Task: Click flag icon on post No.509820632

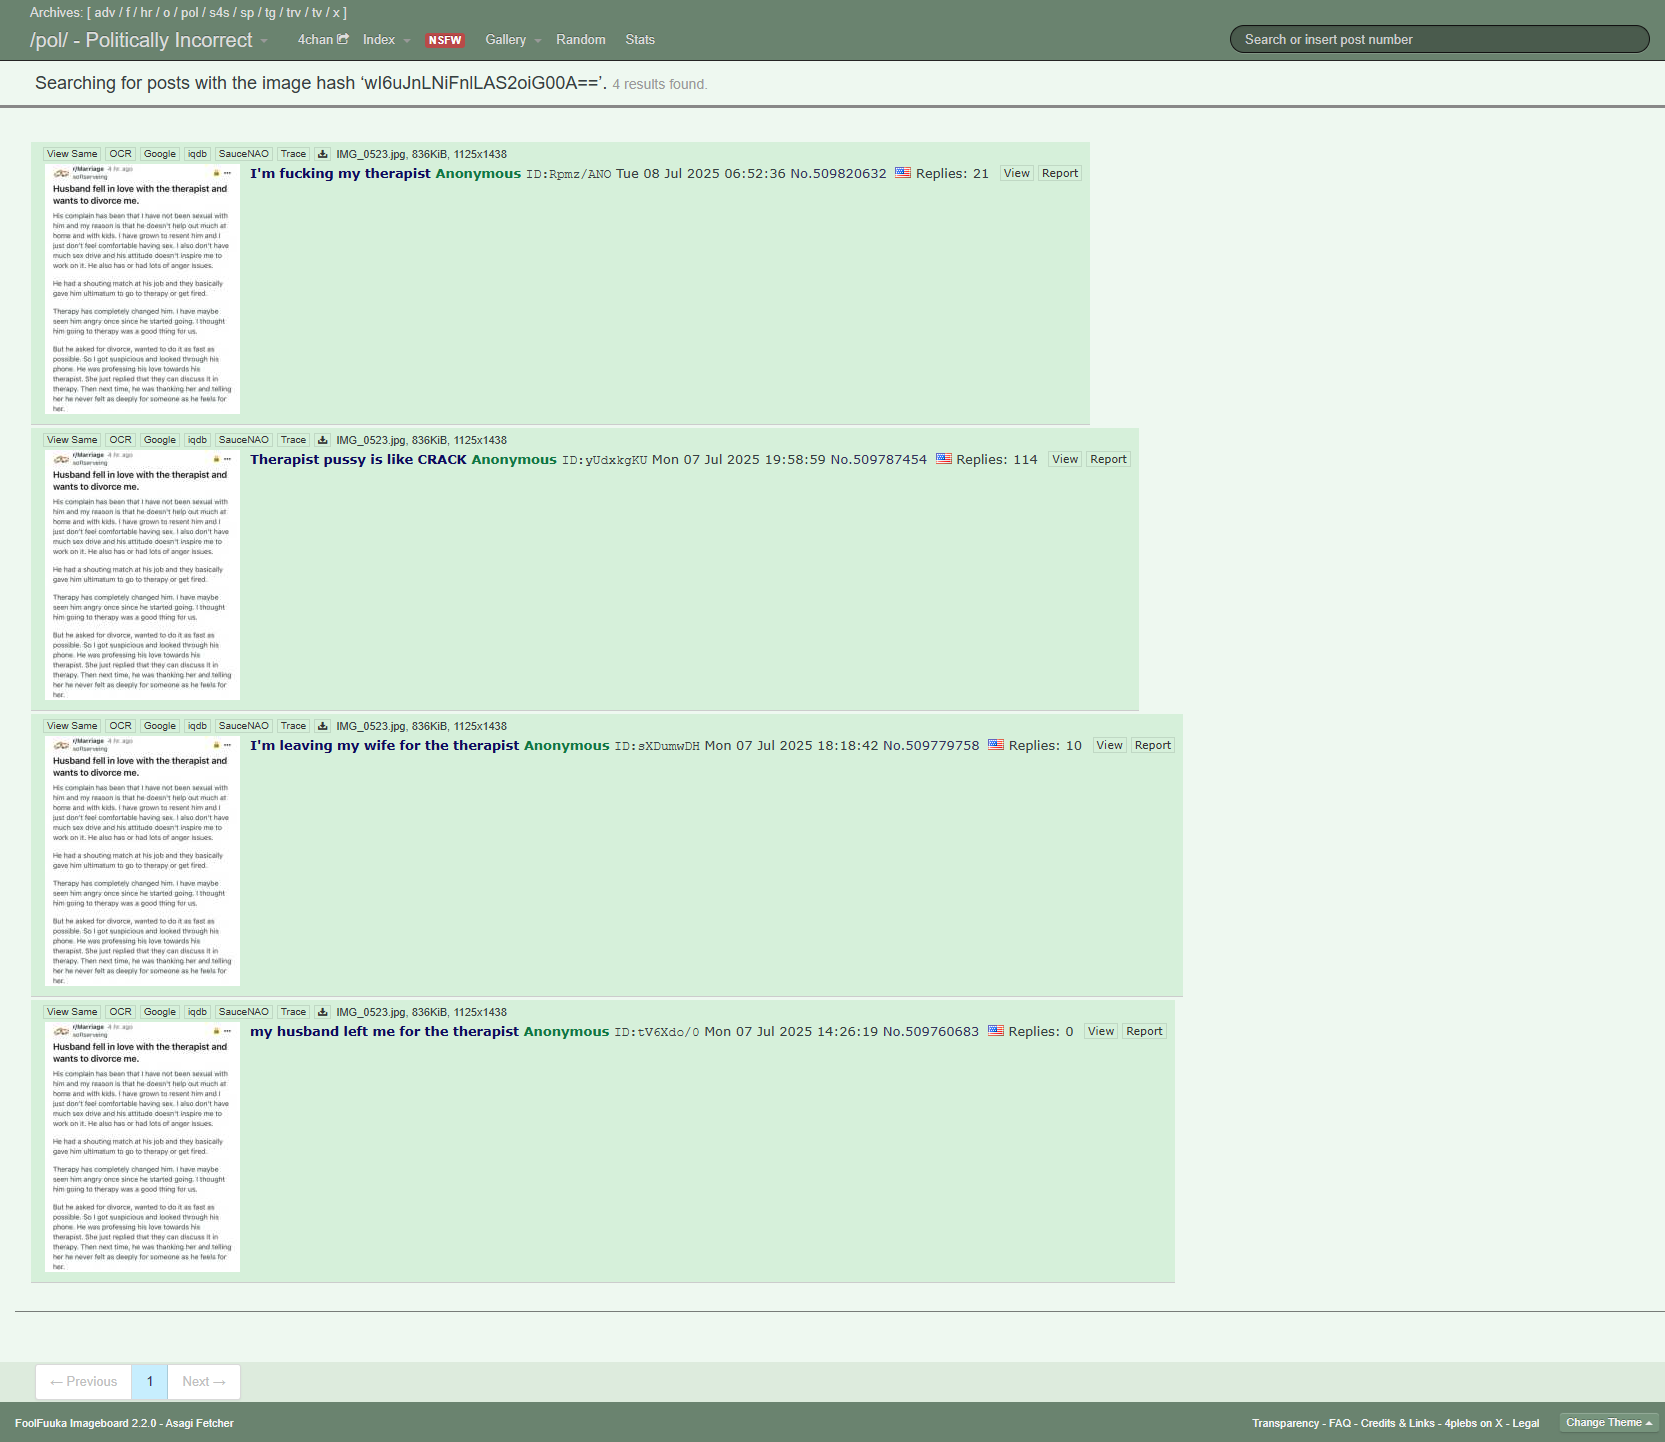Action: (x=903, y=173)
